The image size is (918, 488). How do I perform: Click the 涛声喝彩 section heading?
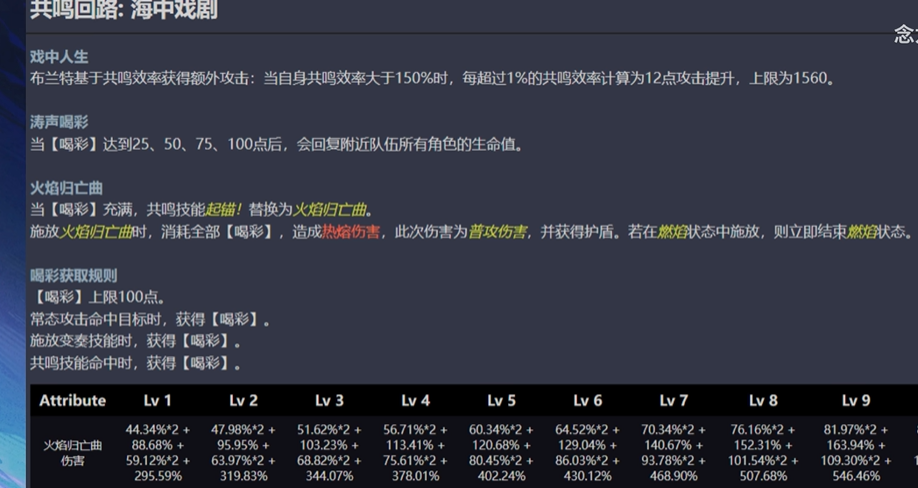click(59, 122)
